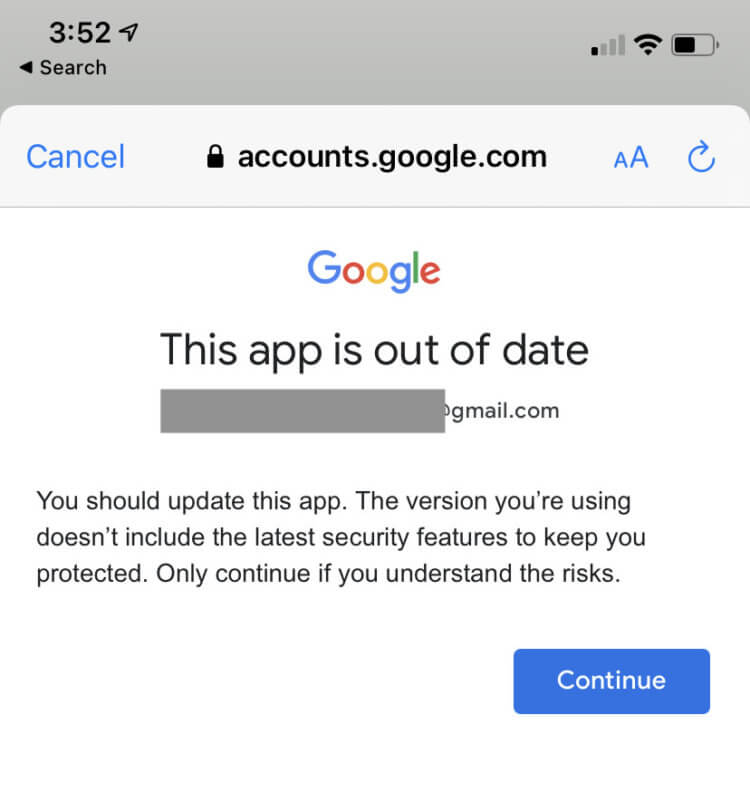The height and width of the screenshot is (802, 750).
Task: Tap the Continue button
Action: [611, 681]
